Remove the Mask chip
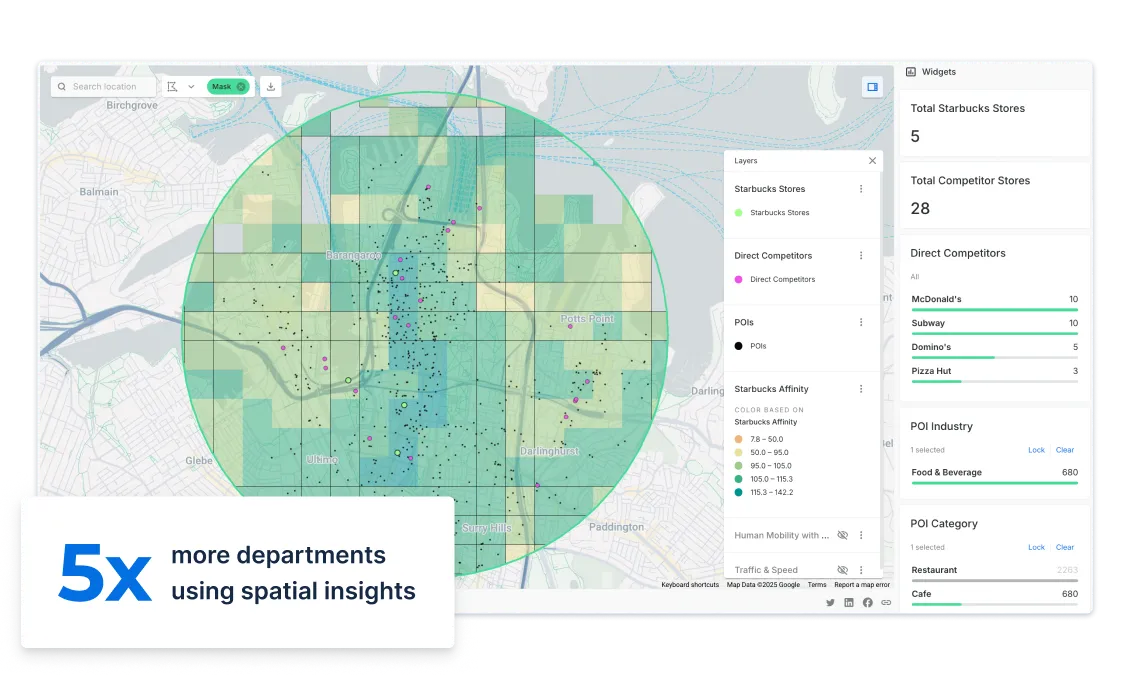The height and width of the screenshot is (675, 1131). tap(241, 87)
